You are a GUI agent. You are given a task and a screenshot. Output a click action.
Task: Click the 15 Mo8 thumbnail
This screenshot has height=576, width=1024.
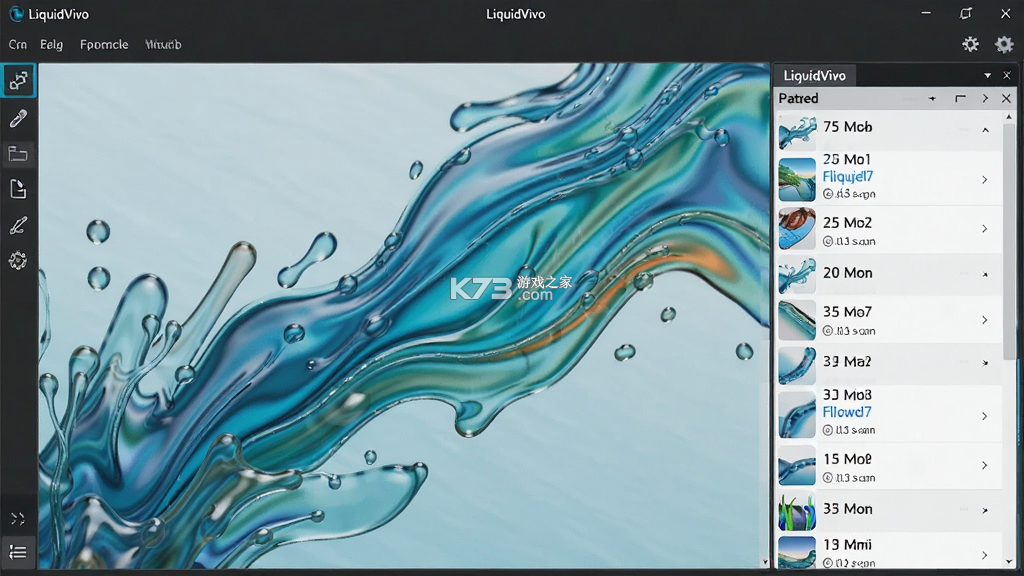[797, 466]
